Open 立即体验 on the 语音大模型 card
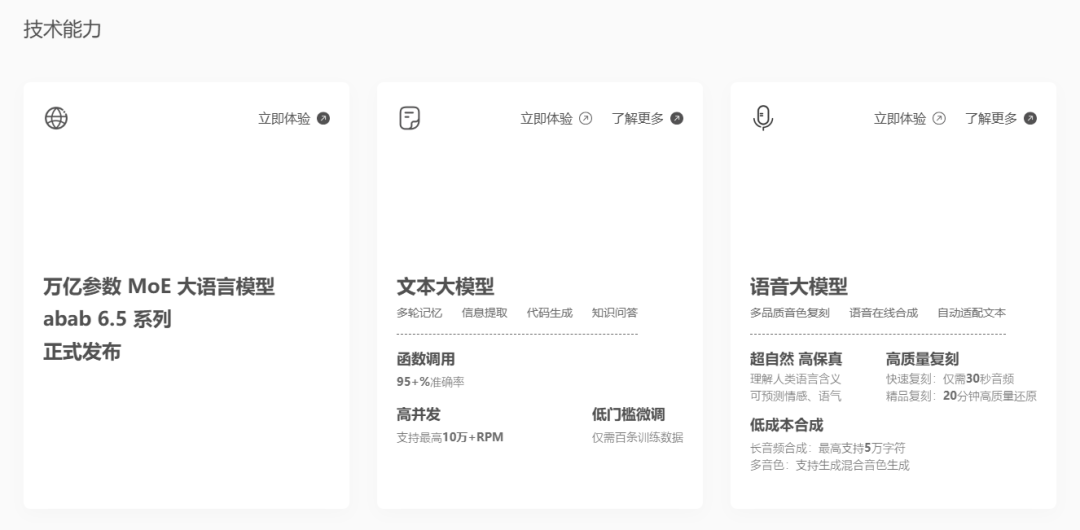This screenshot has width=1080, height=530. 900,119
